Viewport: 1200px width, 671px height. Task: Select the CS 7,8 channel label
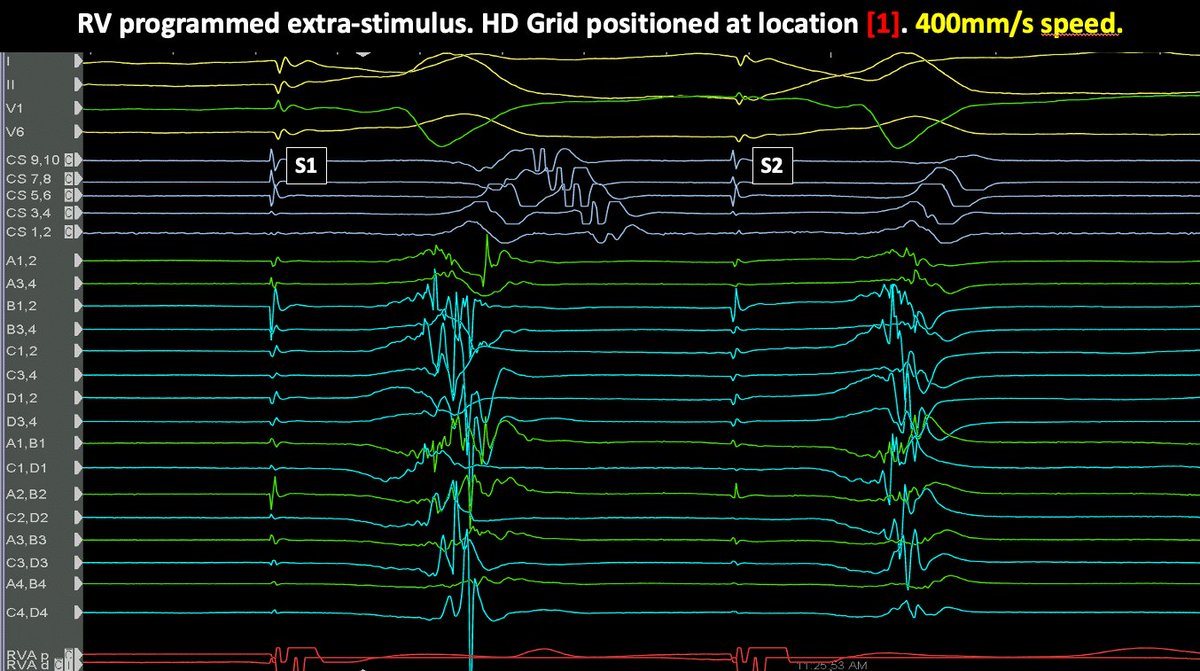tap(29, 178)
